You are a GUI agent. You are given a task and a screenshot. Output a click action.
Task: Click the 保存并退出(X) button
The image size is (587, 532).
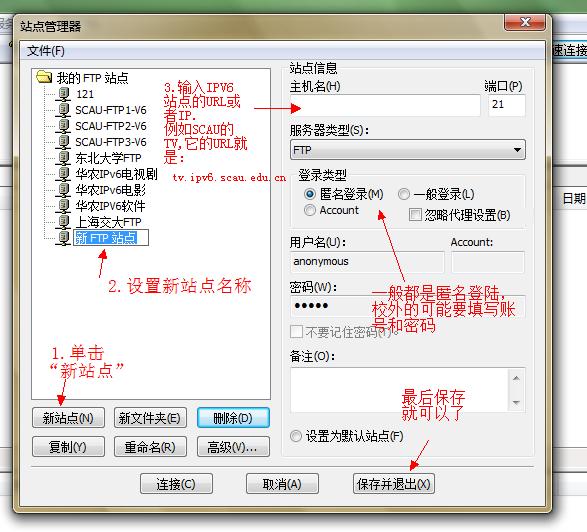(x=393, y=484)
